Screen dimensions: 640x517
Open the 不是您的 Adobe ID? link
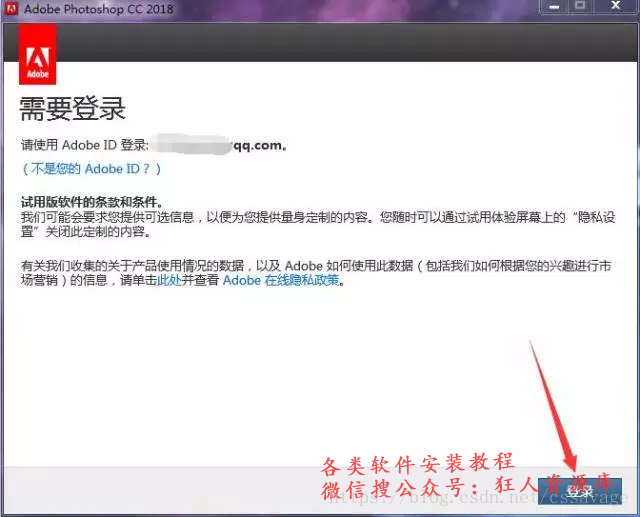coord(91,169)
